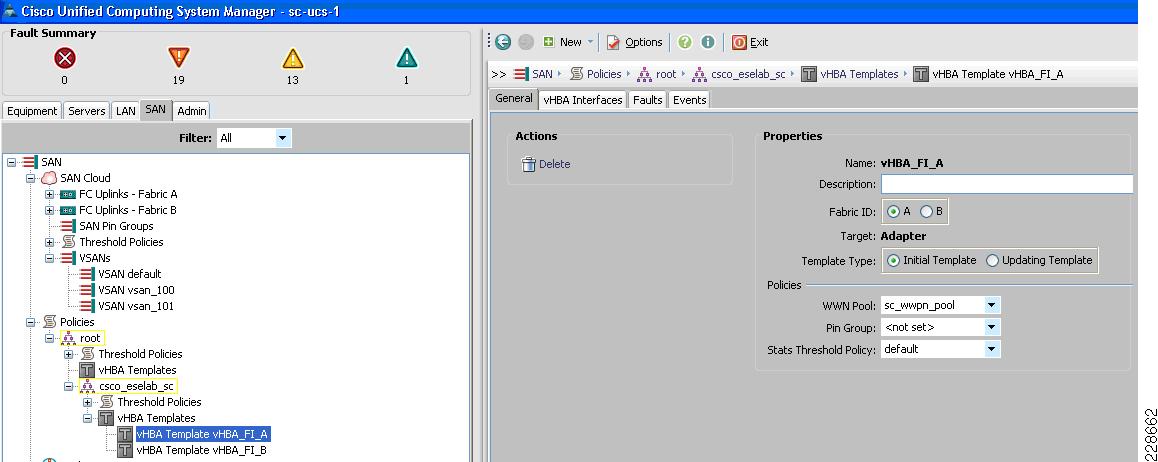This screenshot has width=1158, height=462.
Task: Click vHBA Templates in the breadcrumb
Action: (x=859, y=74)
